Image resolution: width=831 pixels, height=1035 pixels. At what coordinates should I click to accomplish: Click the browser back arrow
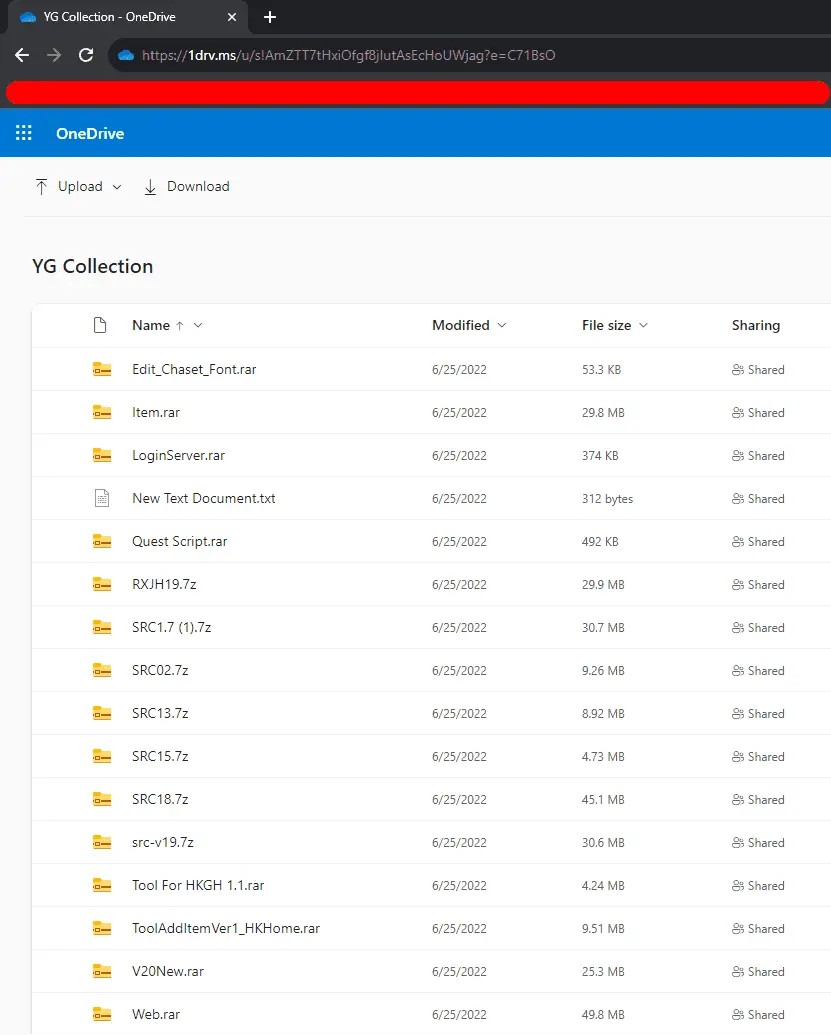[22, 55]
